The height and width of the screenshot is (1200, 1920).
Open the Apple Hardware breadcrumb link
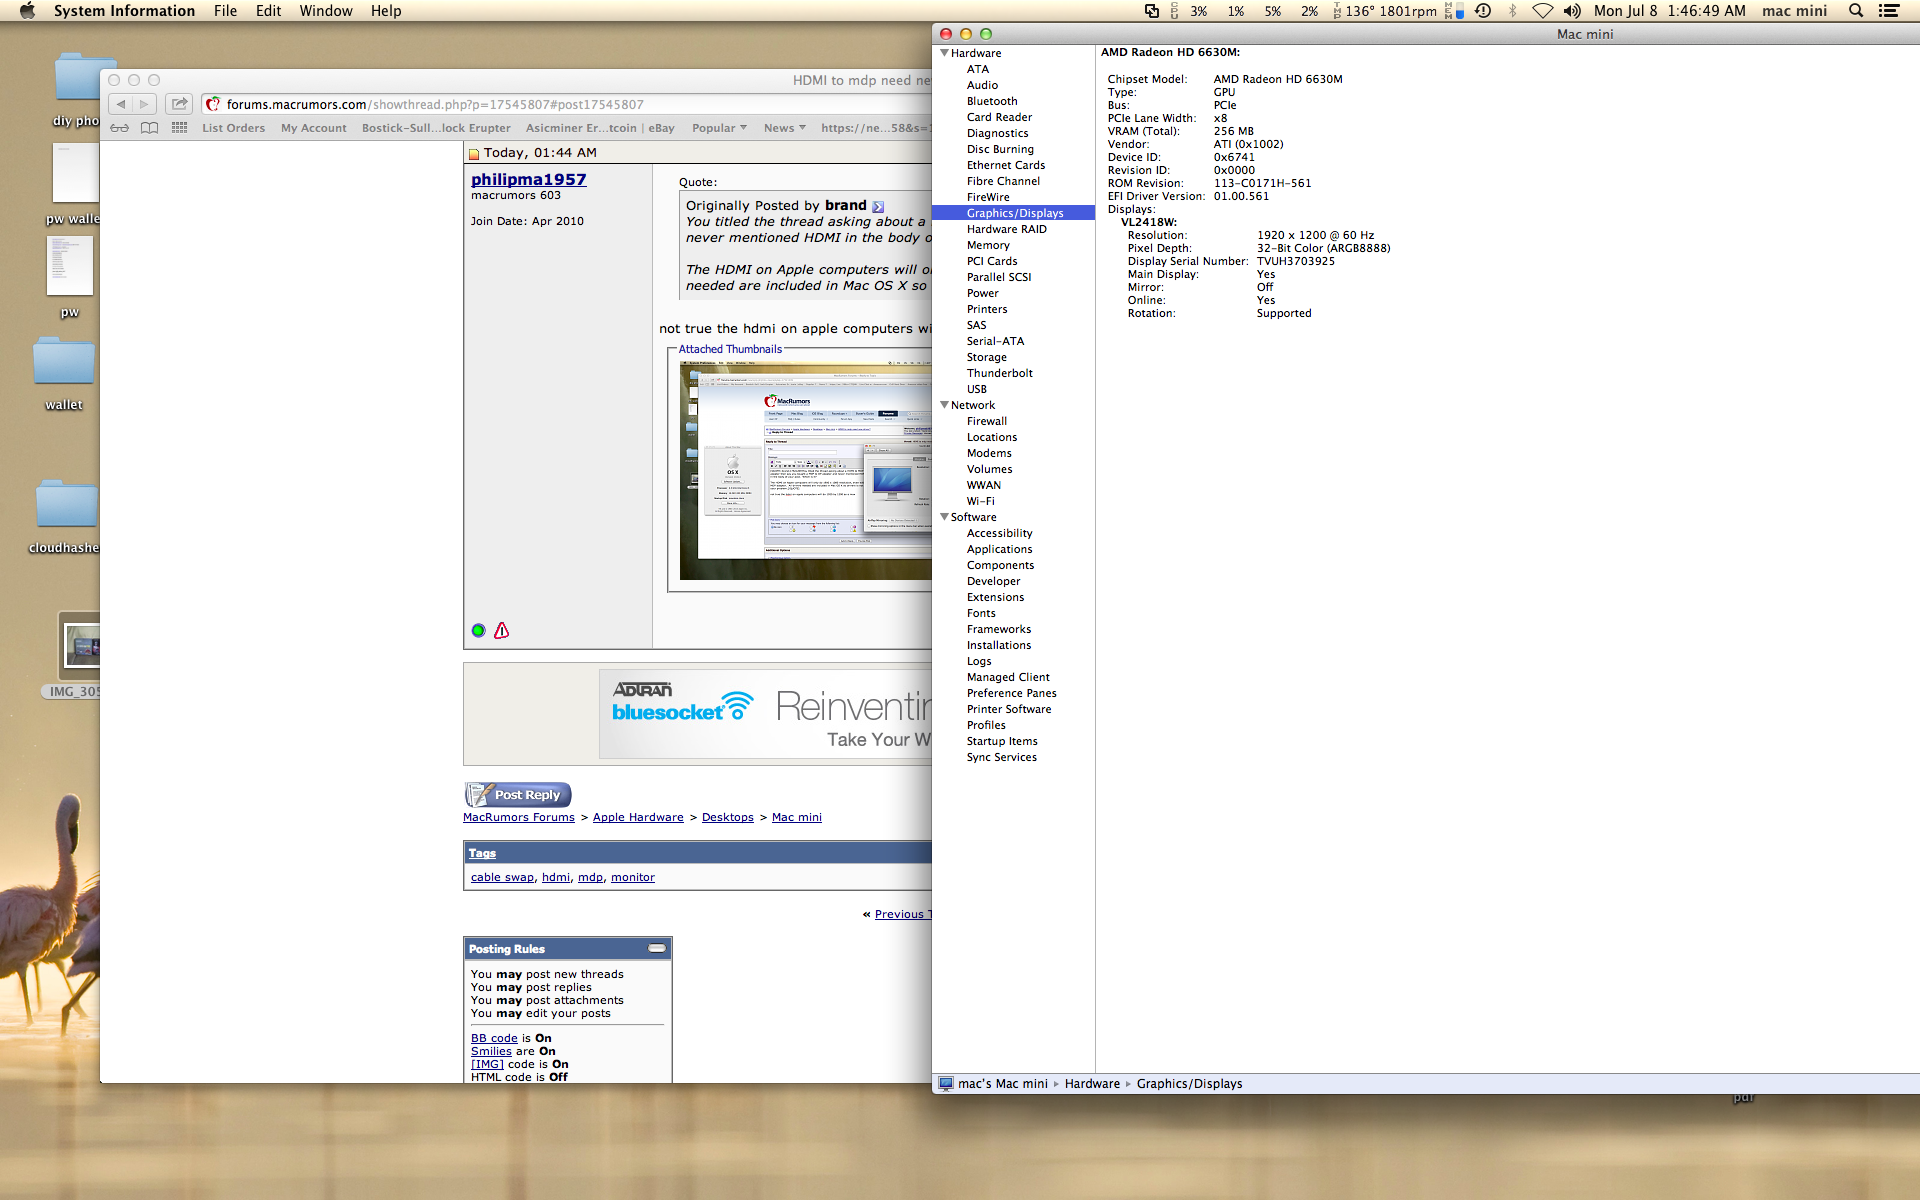pos(638,817)
